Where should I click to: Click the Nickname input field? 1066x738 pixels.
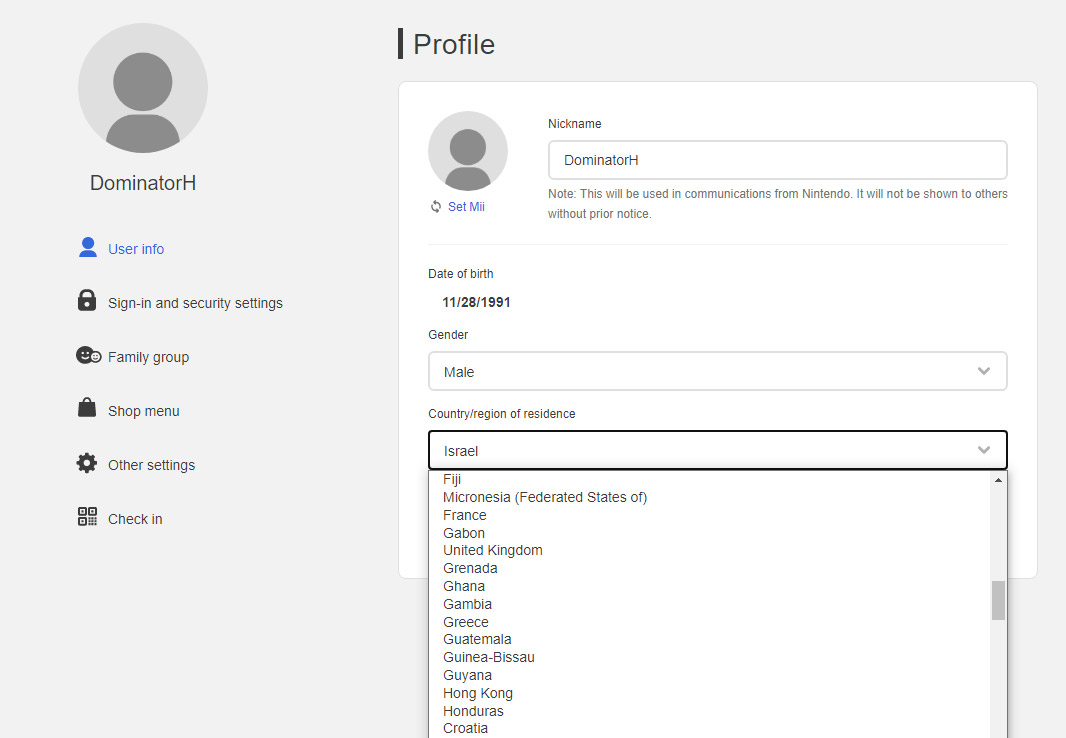(777, 160)
